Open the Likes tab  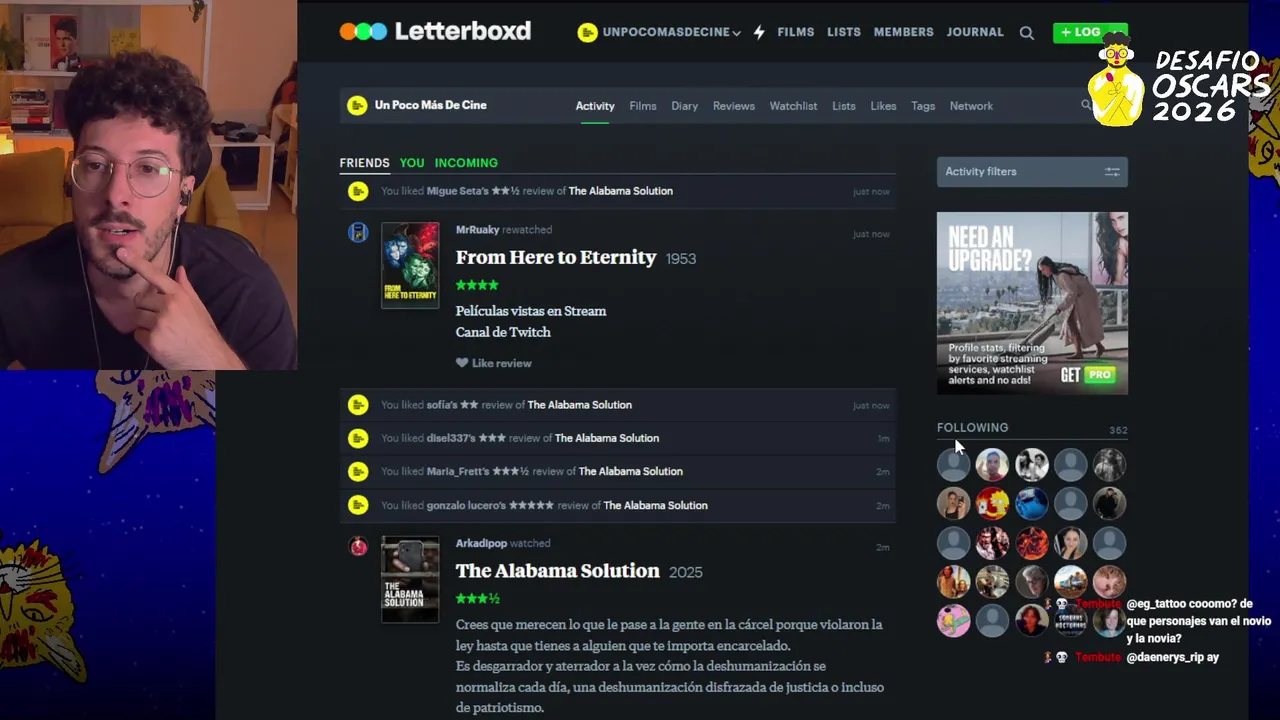pyautogui.click(x=883, y=106)
